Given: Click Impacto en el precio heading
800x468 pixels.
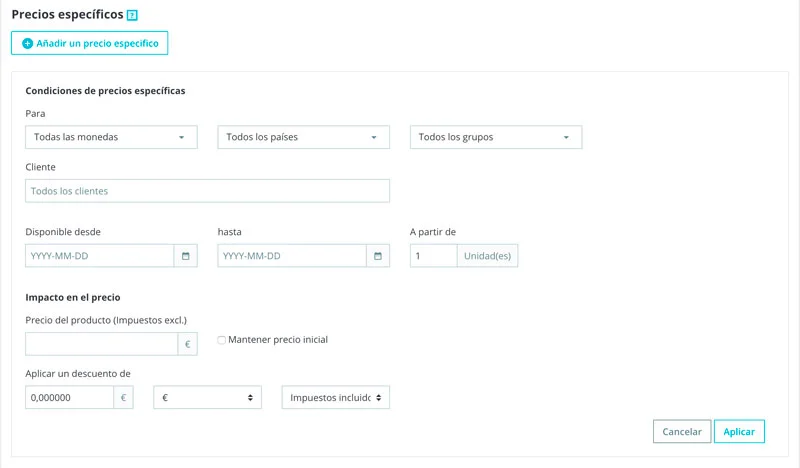Looking at the screenshot, I should (73, 298).
